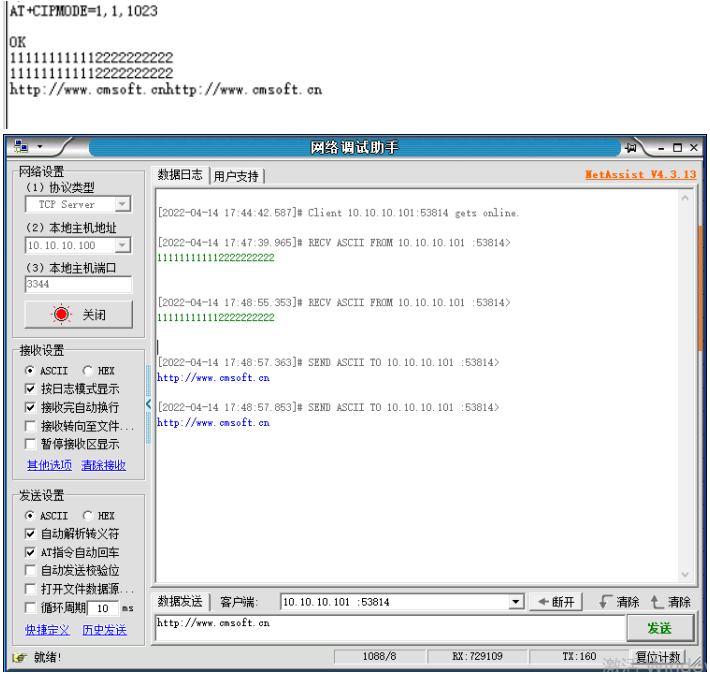Viewport: 710px width, 674px height.
Task: Collapse the left panel with the splitter arrow
Action: [148, 404]
